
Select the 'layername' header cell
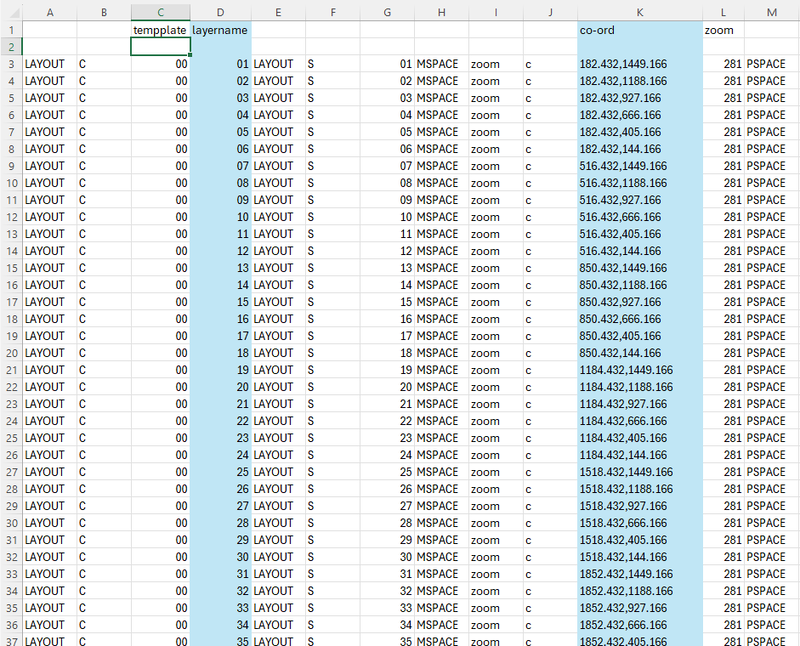pyautogui.click(x=220, y=30)
